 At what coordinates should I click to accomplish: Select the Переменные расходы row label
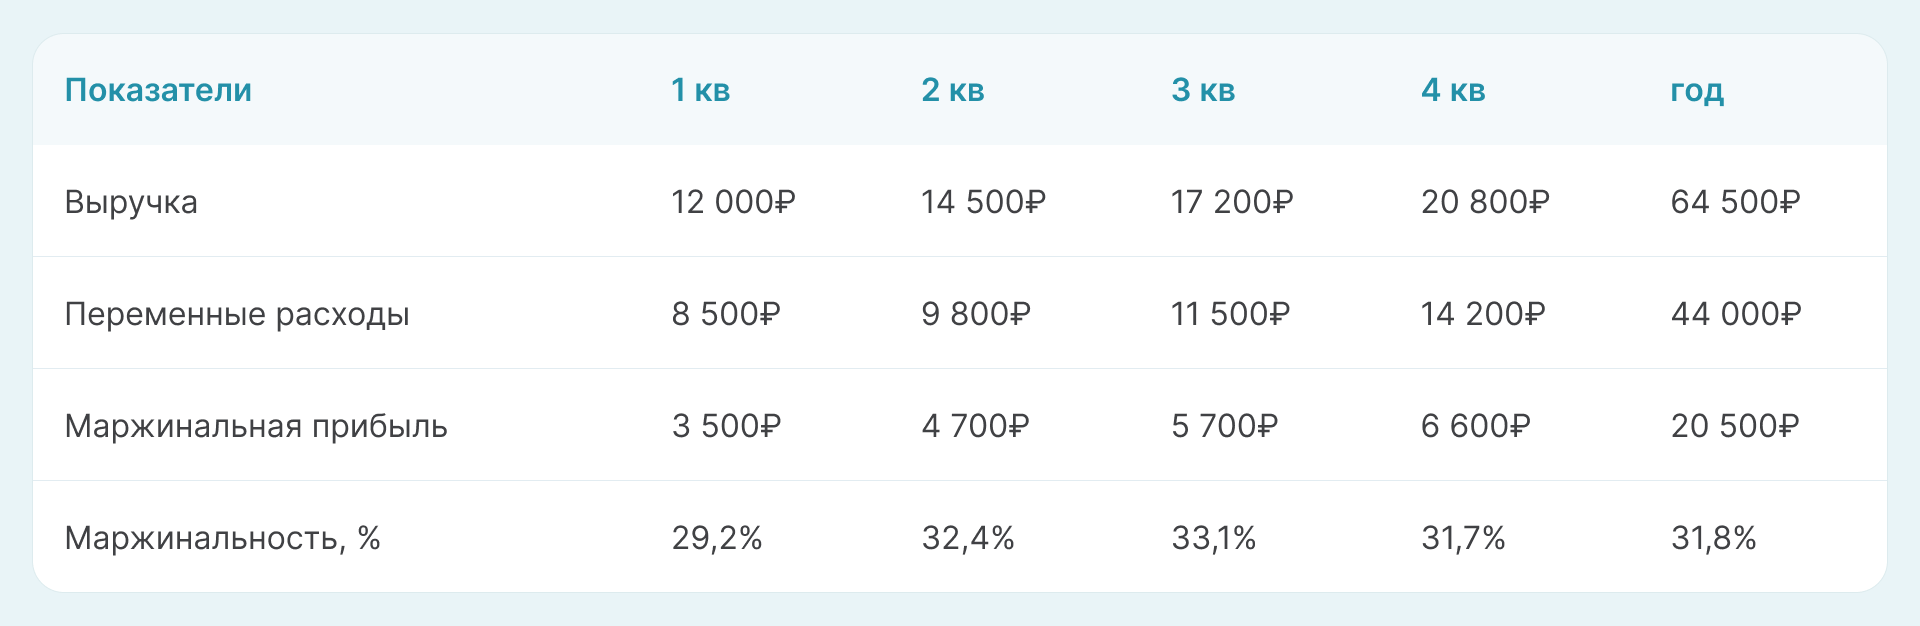click(237, 314)
